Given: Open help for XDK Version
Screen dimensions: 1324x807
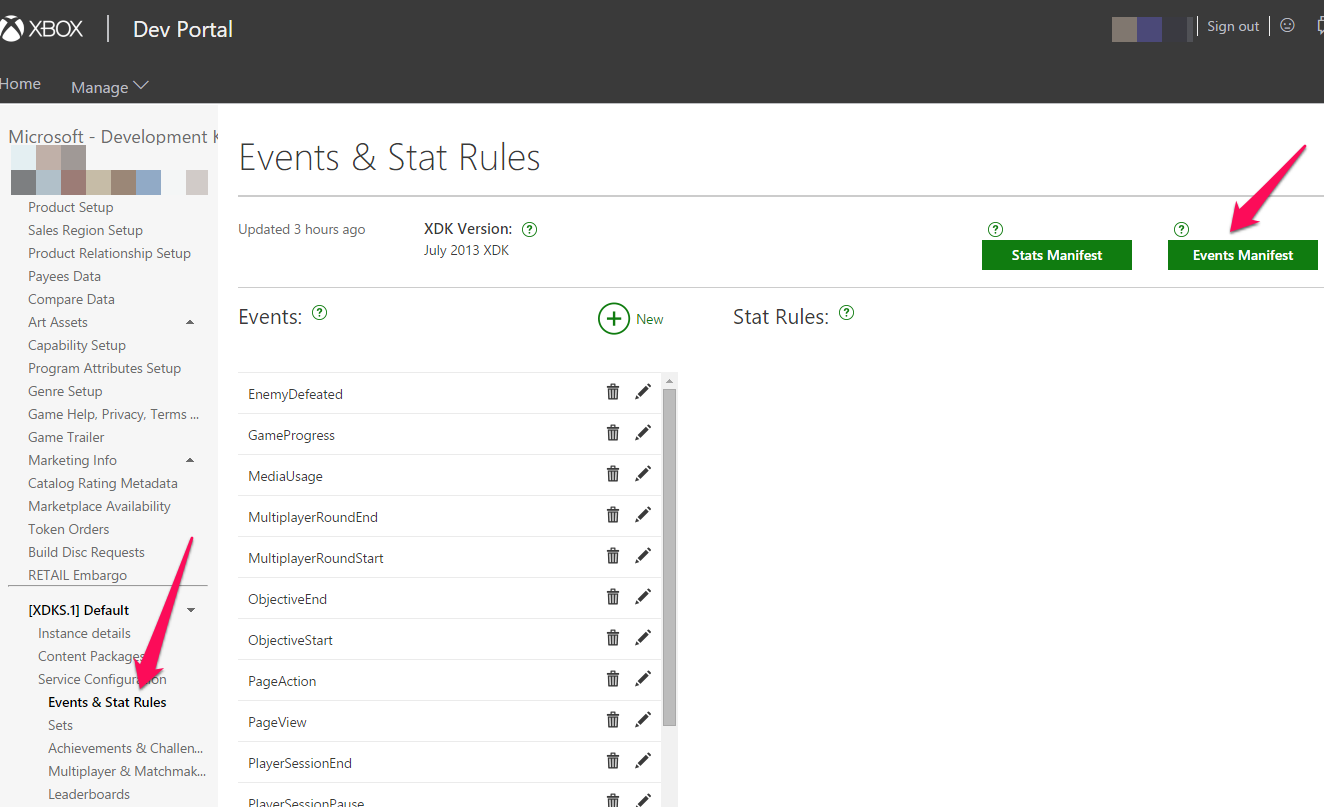Looking at the screenshot, I should 530,229.
